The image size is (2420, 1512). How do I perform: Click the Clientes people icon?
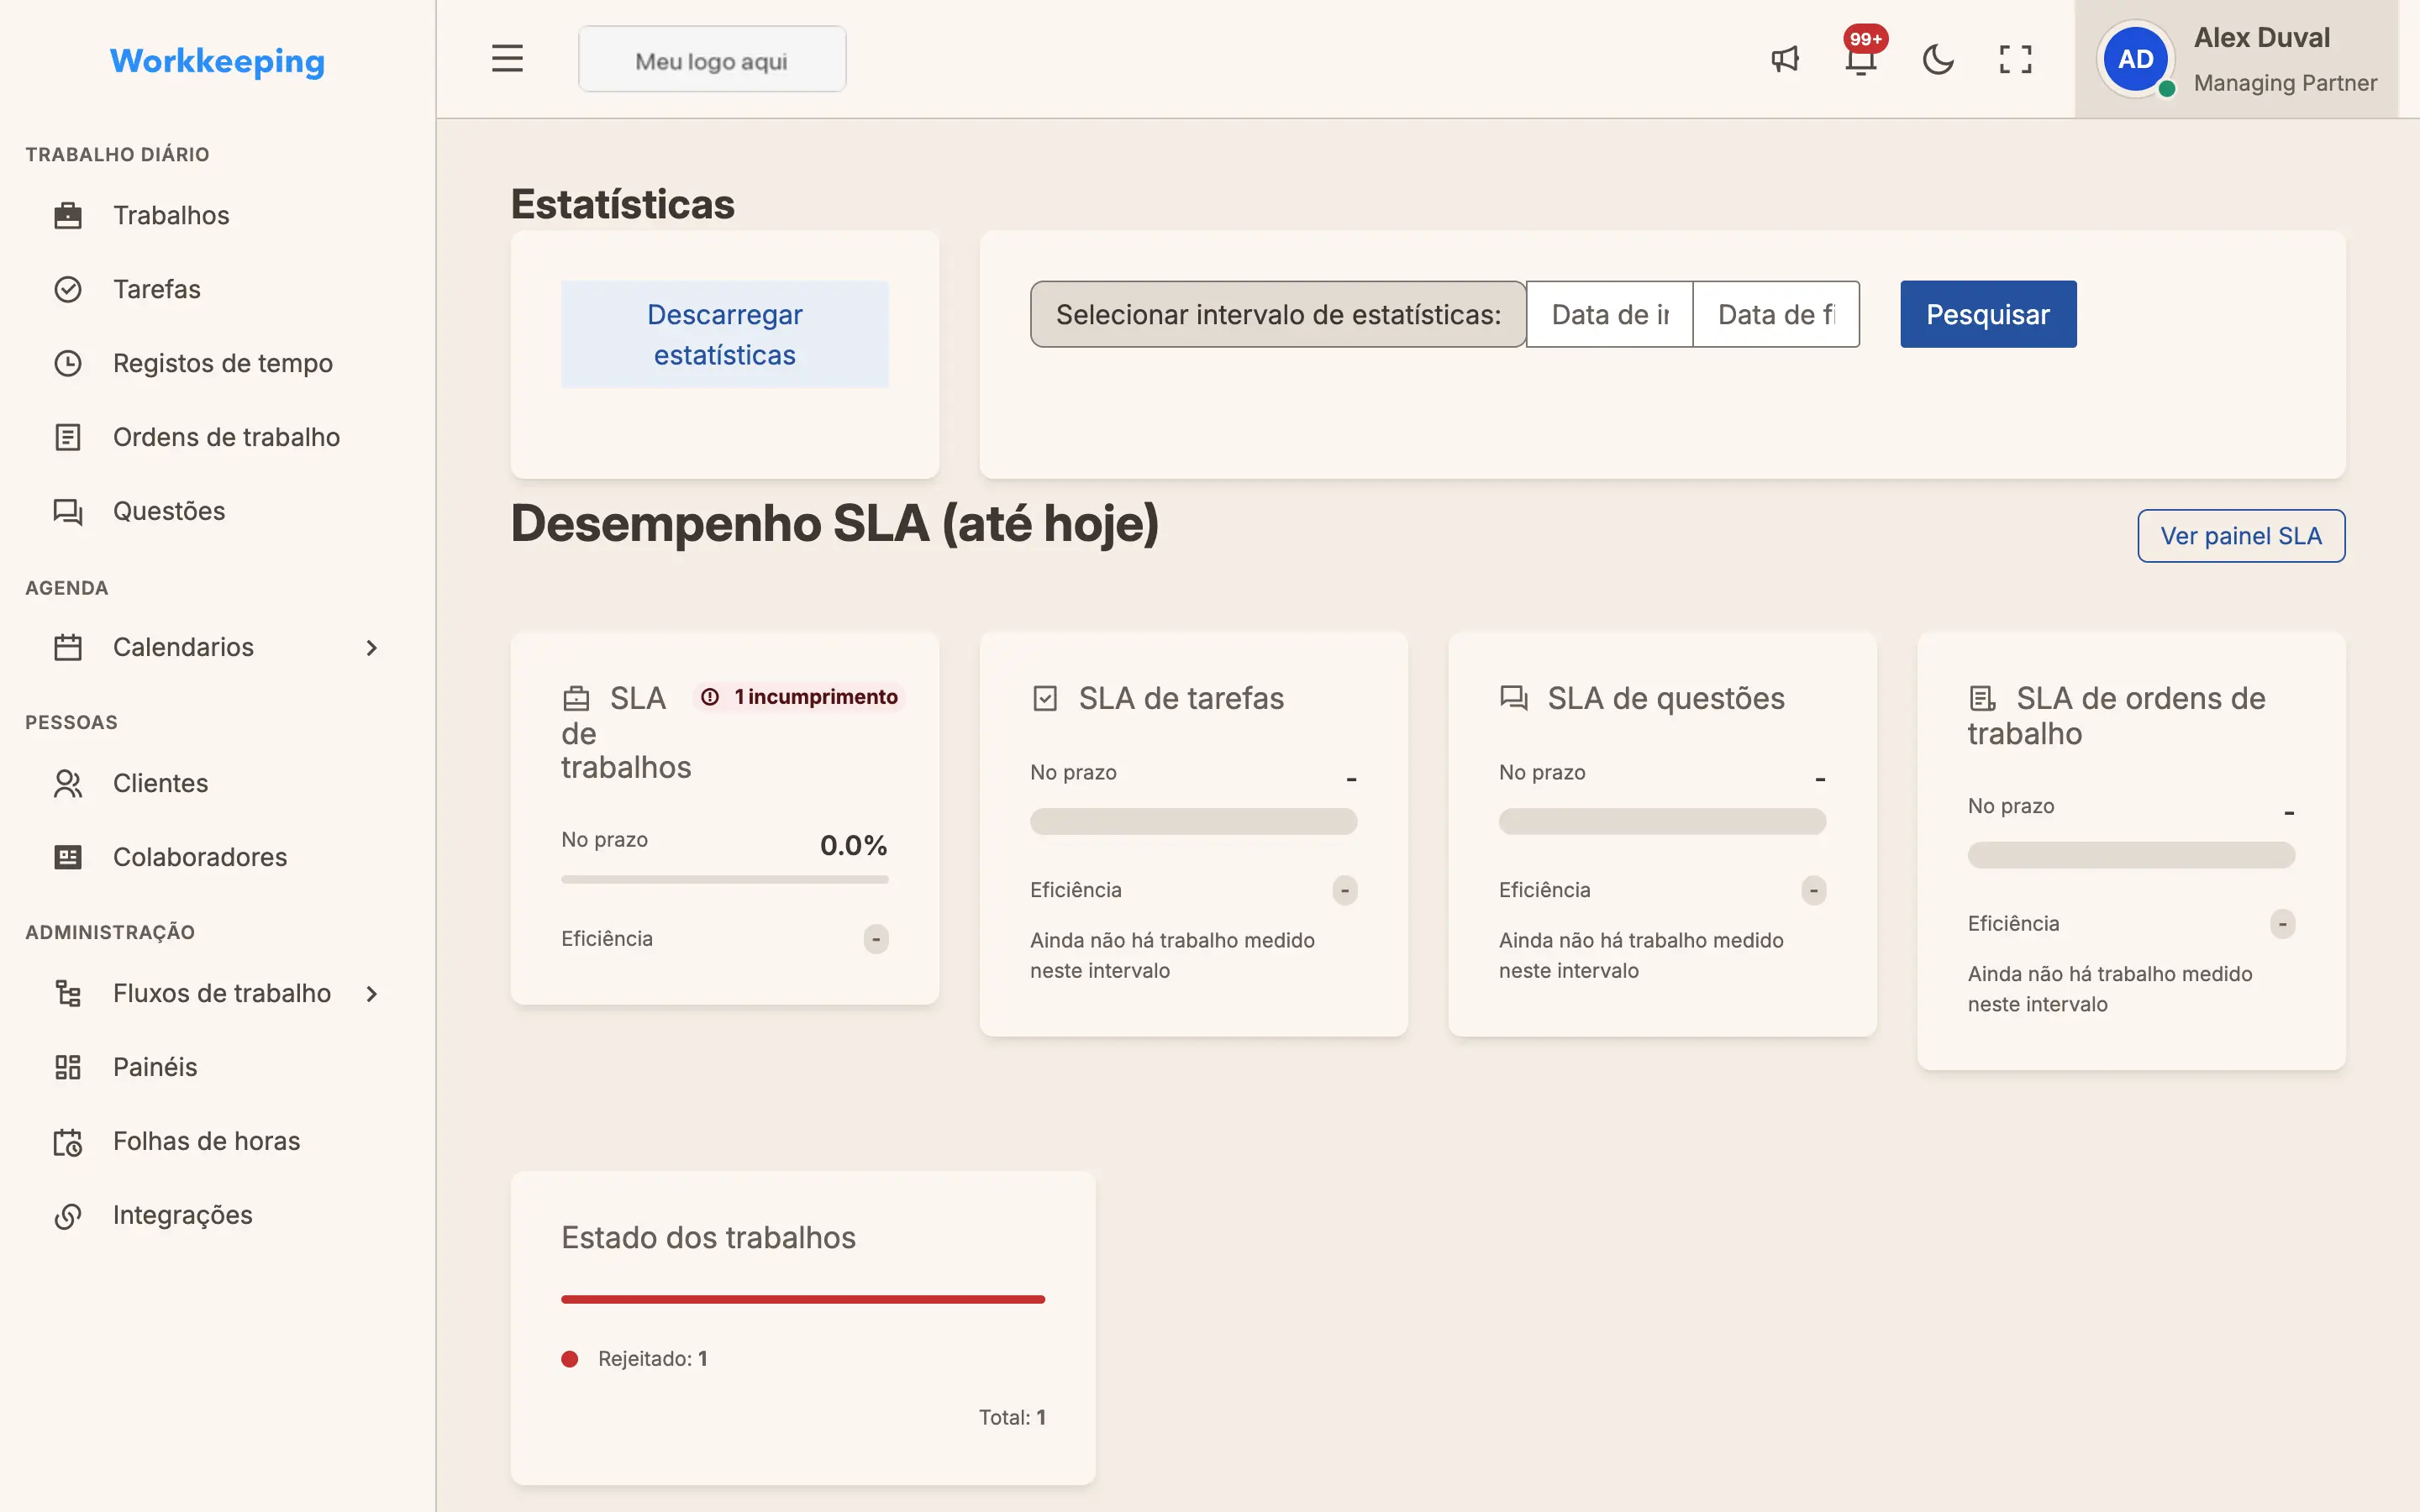pyautogui.click(x=68, y=783)
